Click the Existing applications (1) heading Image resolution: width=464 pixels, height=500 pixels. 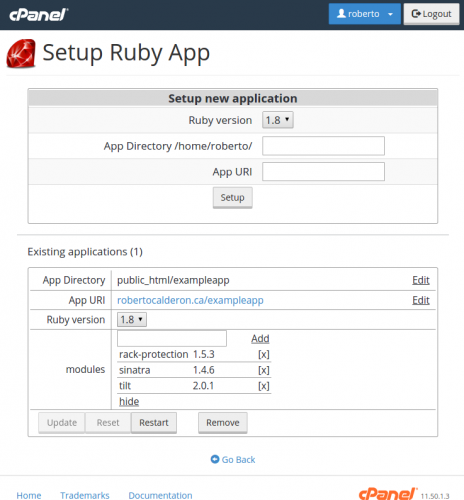pos(85,252)
